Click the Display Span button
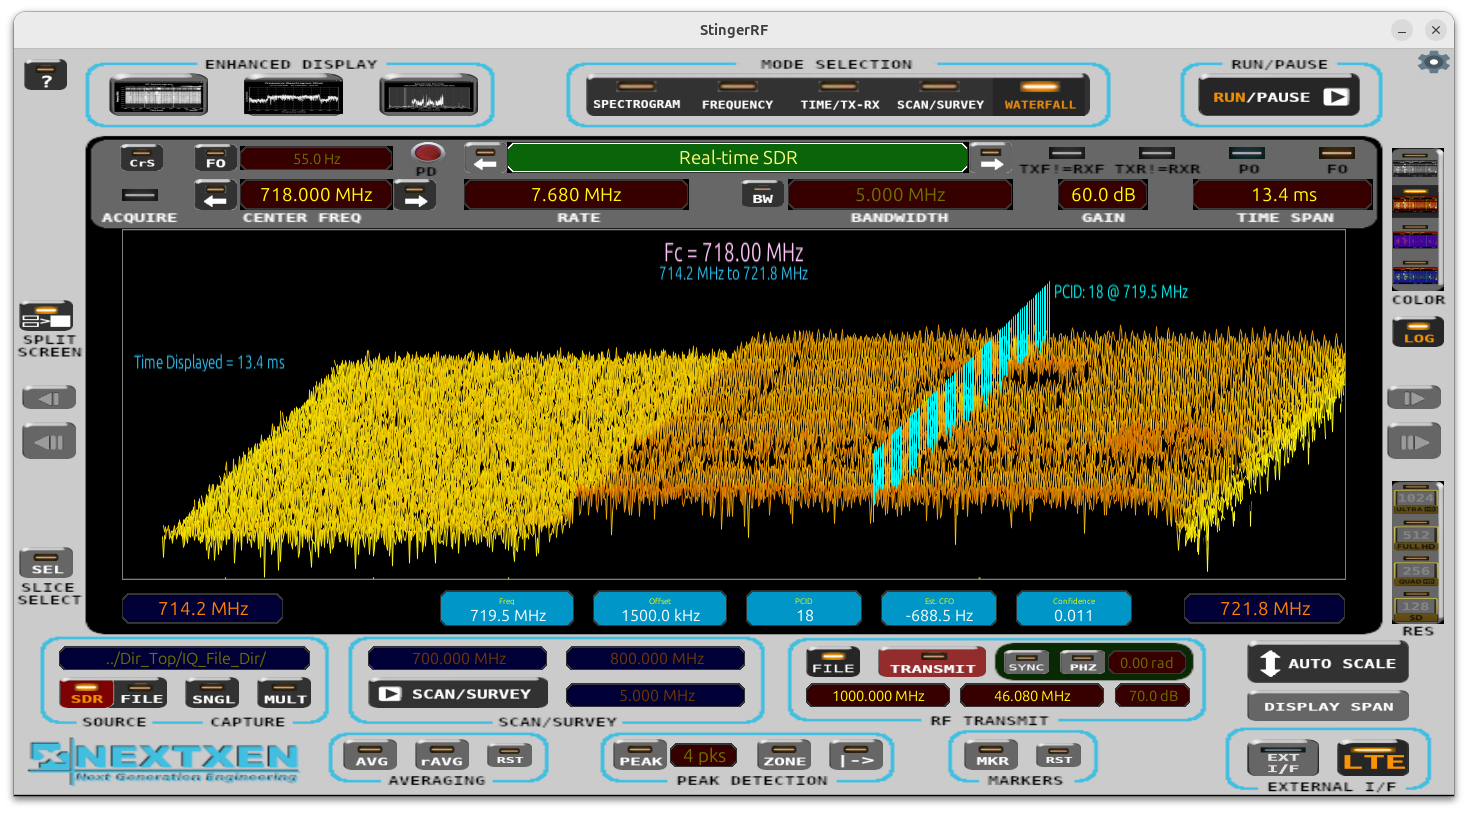Screen dimensions: 1468x813 point(1327,706)
